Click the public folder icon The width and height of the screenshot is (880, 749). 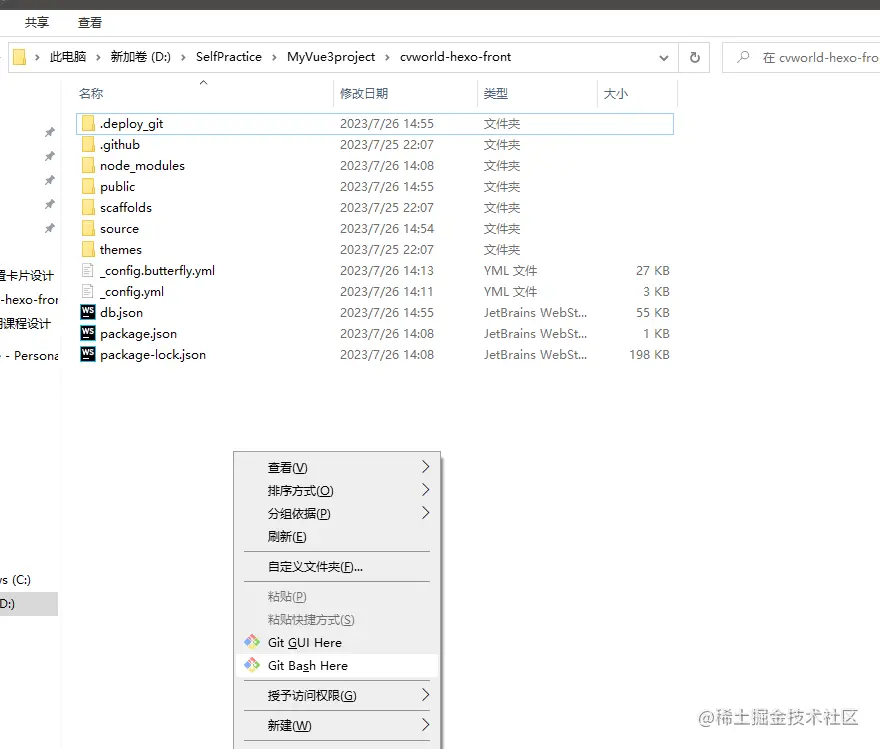[88, 186]
